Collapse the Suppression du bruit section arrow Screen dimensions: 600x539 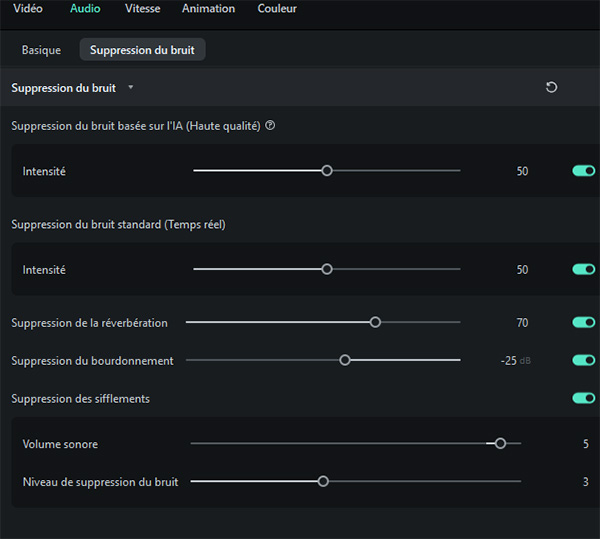tap(130, 88)
